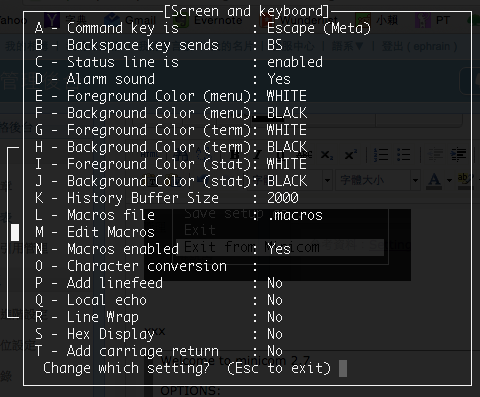Viewport: 480px width, 397px height.
Task: Select option H, Background Color (term)
Action: coord(171,147)
